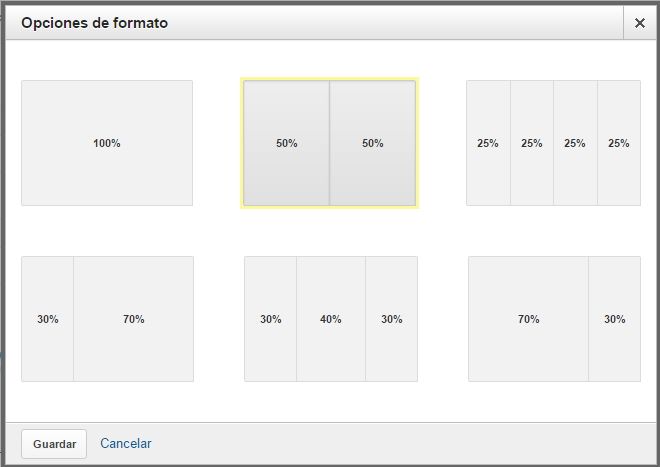Cancel the format options dialog
660x467 pixels.
pyautogui.click(x=126, y=443)
